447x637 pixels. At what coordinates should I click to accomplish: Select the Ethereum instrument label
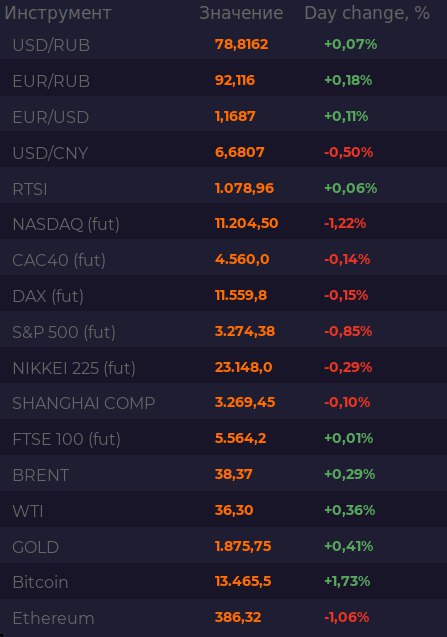click(53, 618)
